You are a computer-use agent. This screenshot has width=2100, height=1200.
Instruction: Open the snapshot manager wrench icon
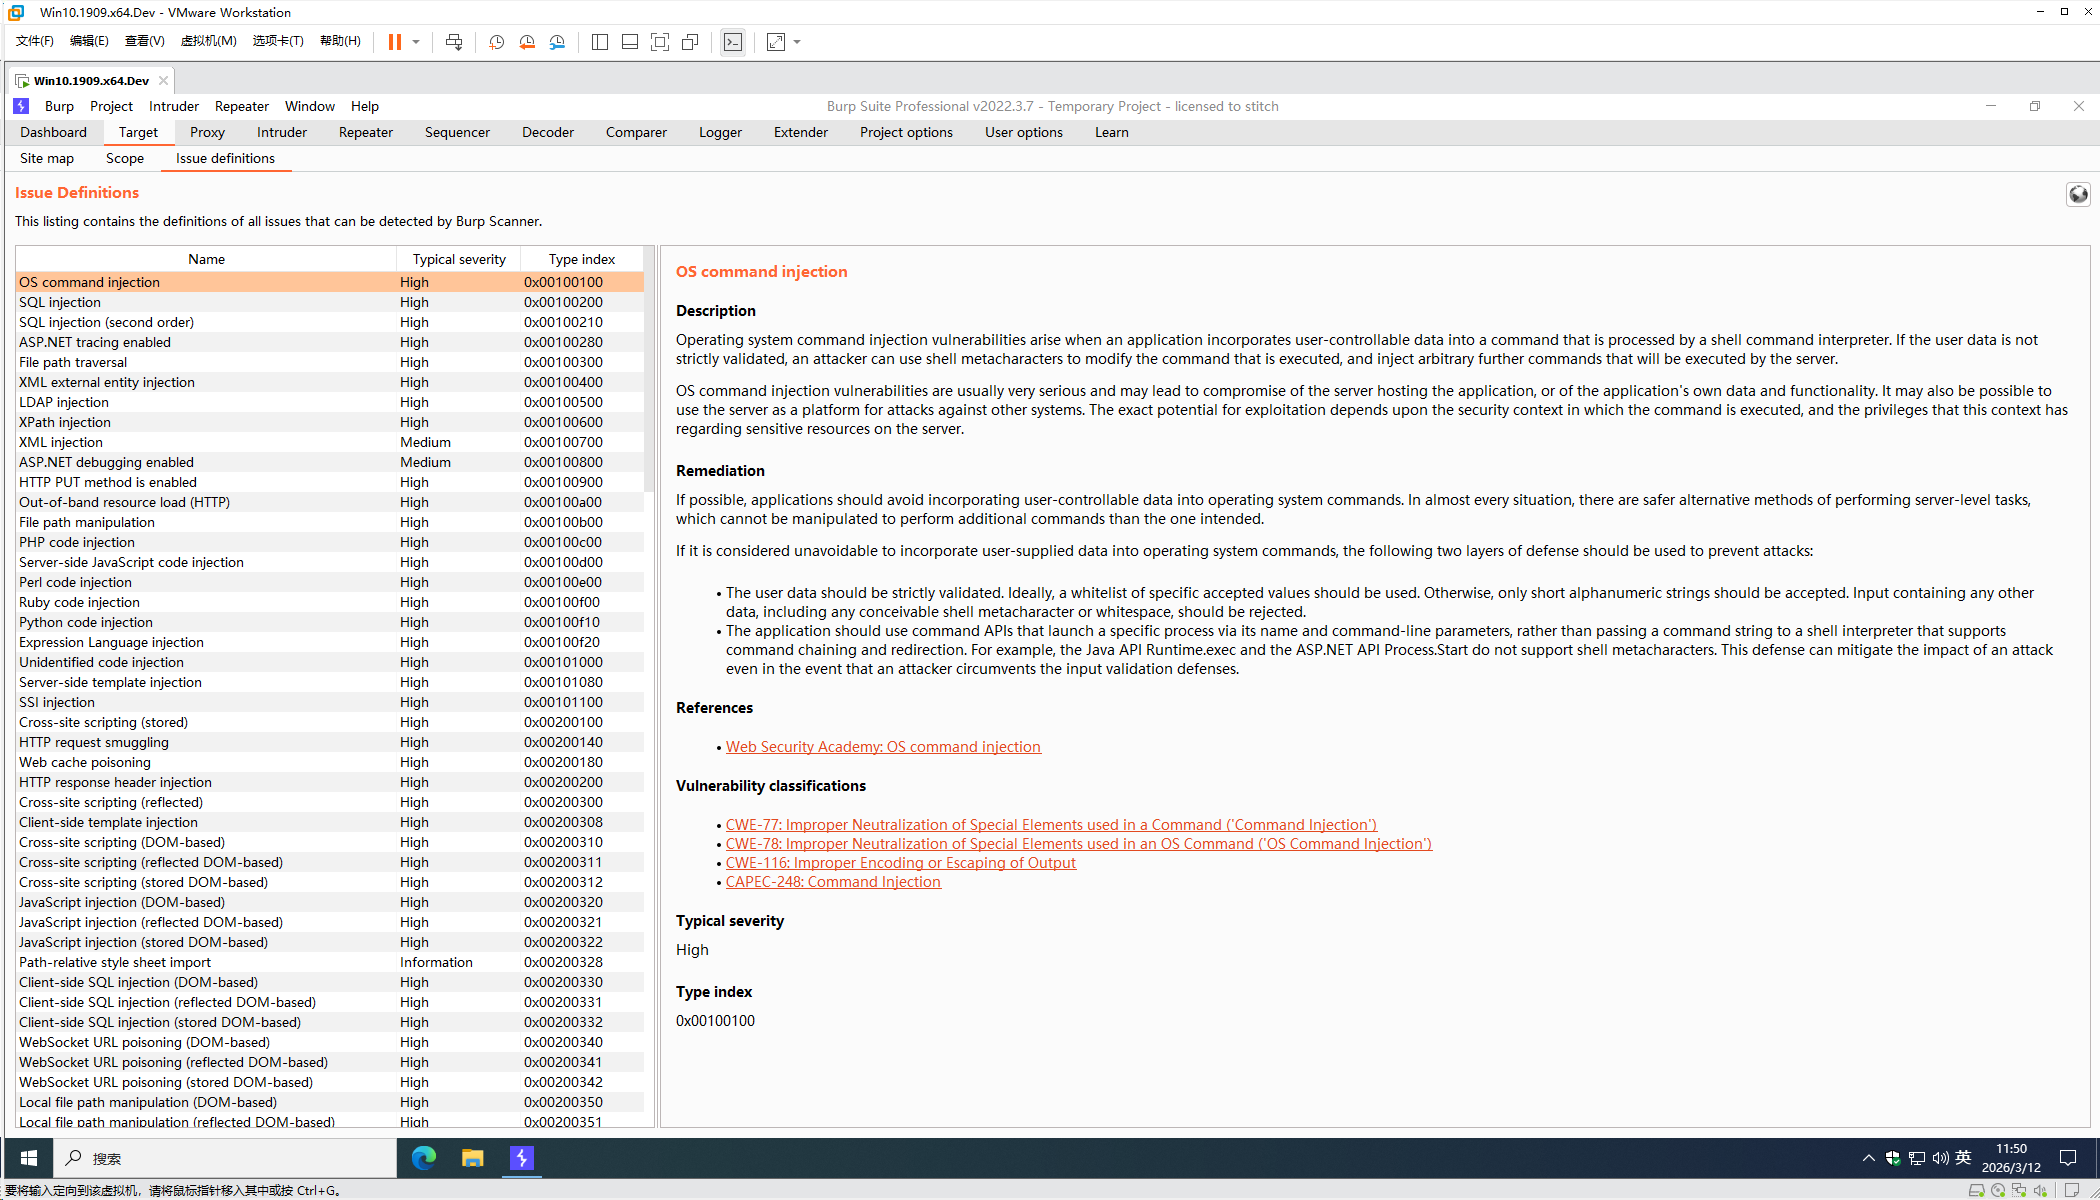pos(557,42)
